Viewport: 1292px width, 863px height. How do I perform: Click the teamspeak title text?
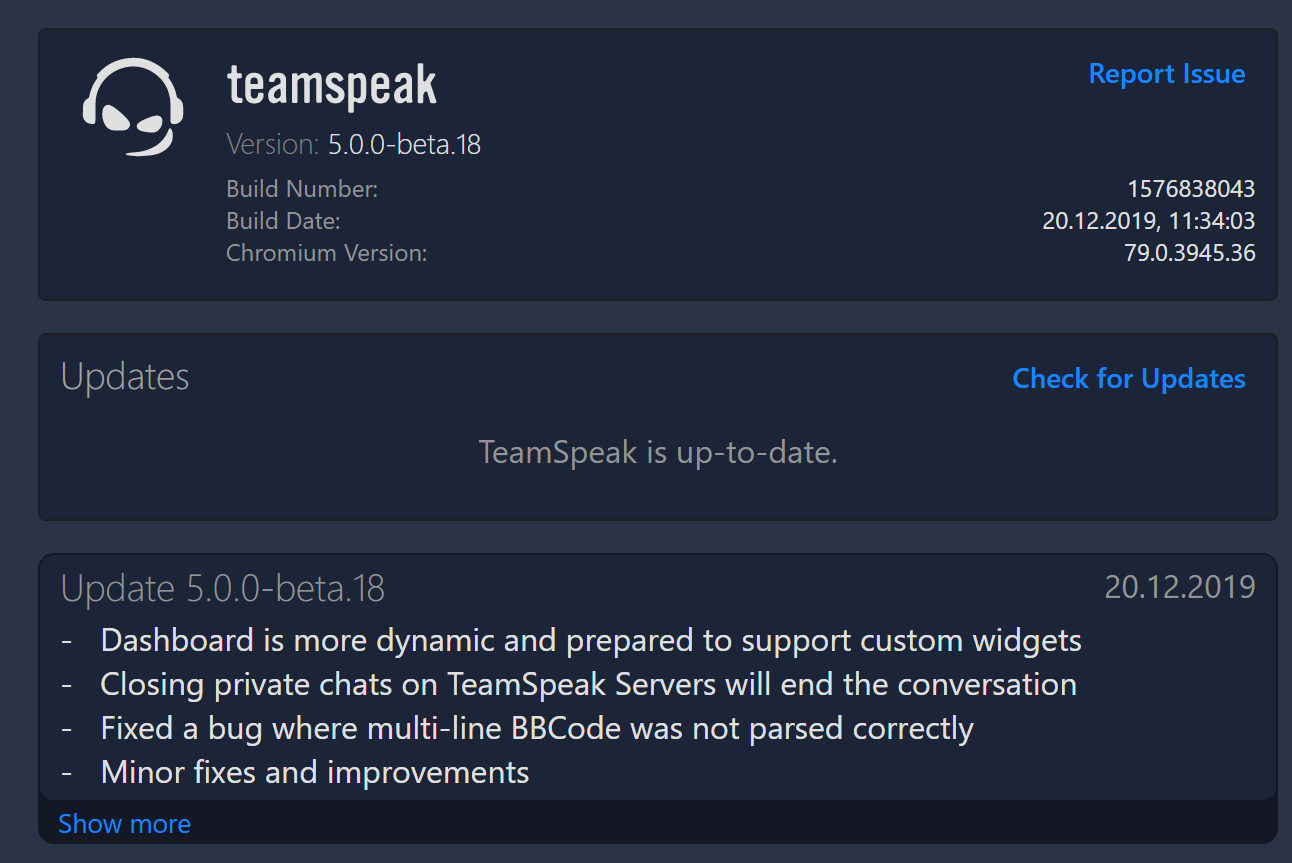point(332,86)
